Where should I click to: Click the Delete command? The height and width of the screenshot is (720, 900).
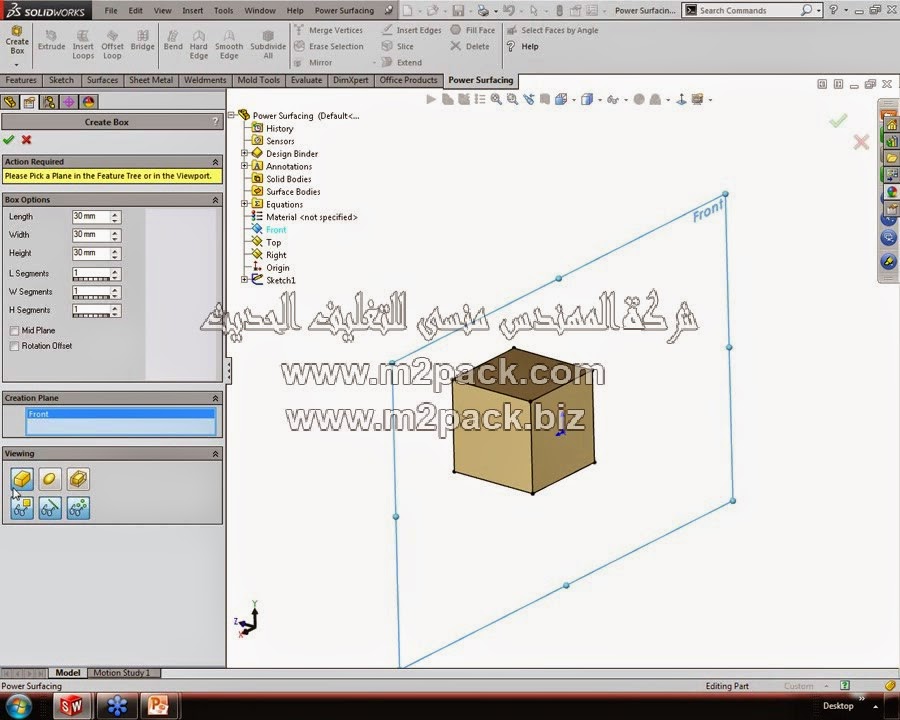coord(470,47)
